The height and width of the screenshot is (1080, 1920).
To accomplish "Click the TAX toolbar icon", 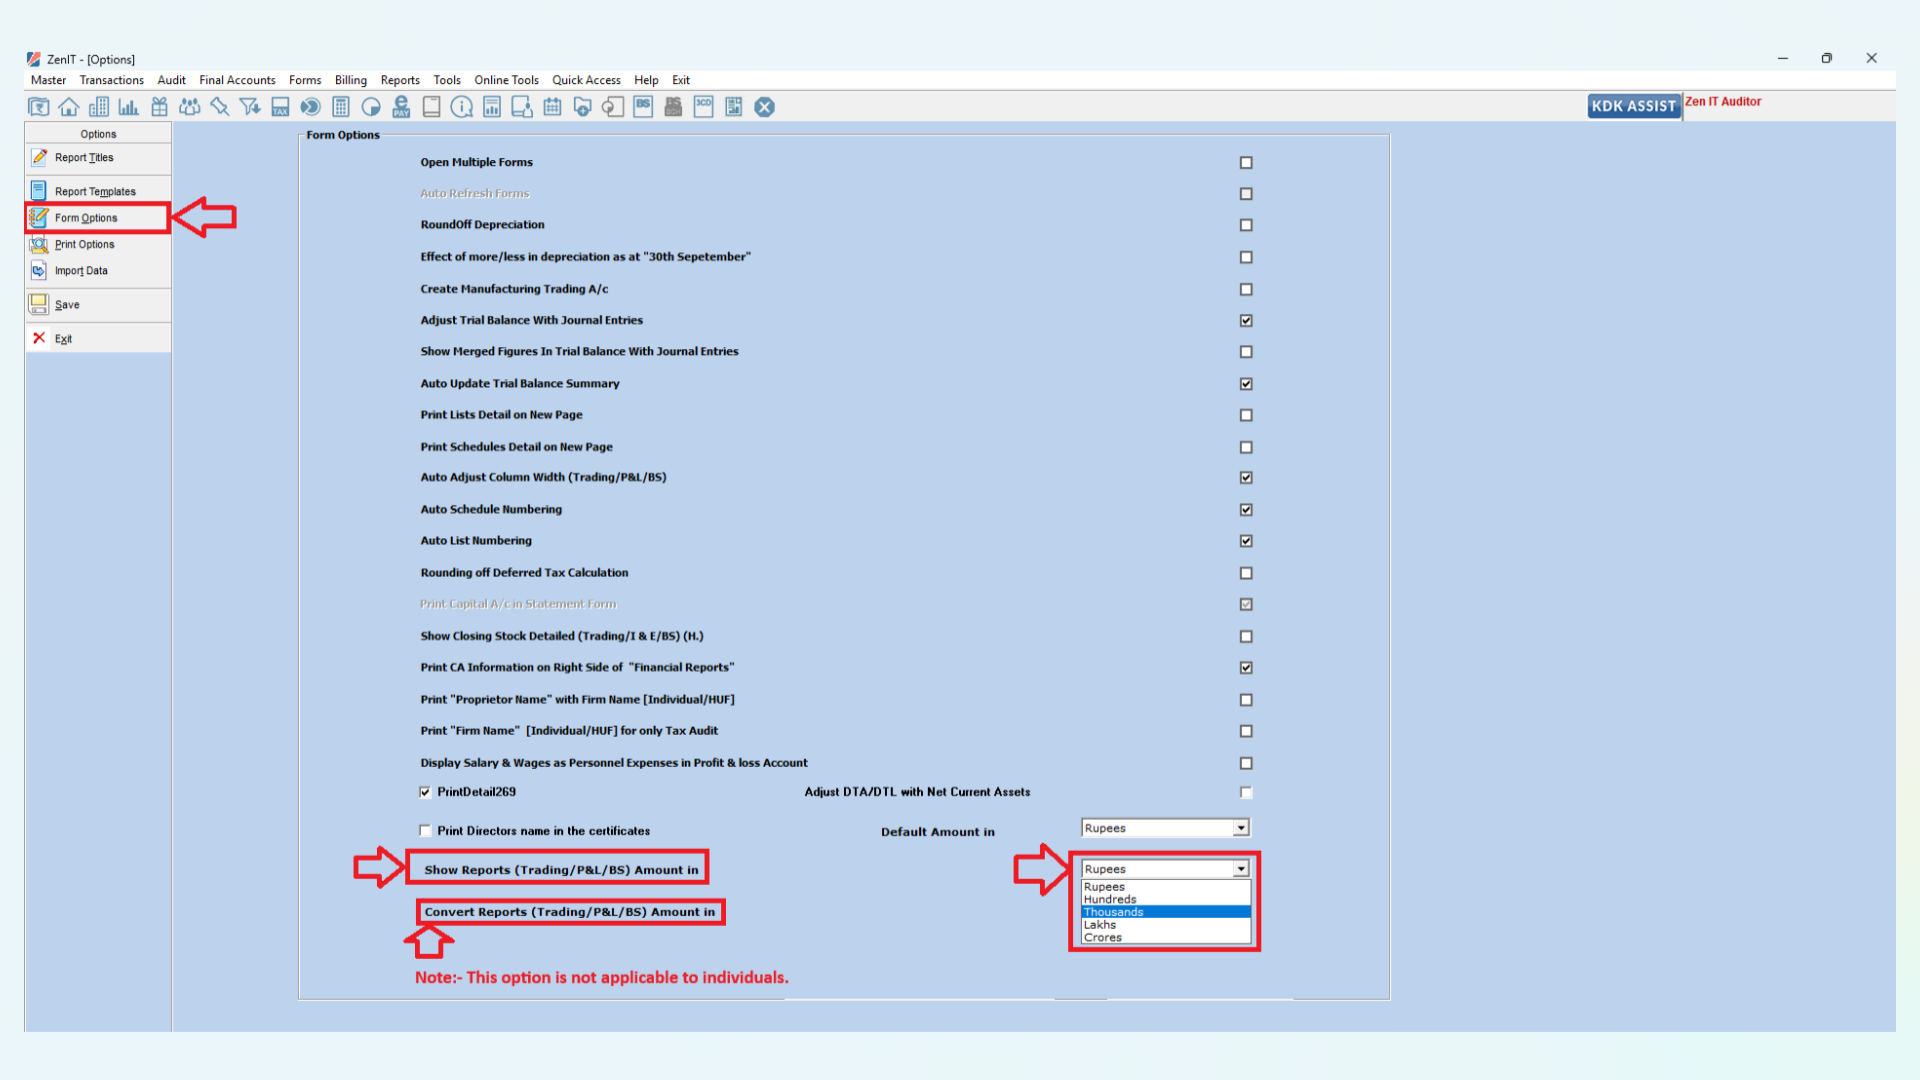I will (280, 107).
